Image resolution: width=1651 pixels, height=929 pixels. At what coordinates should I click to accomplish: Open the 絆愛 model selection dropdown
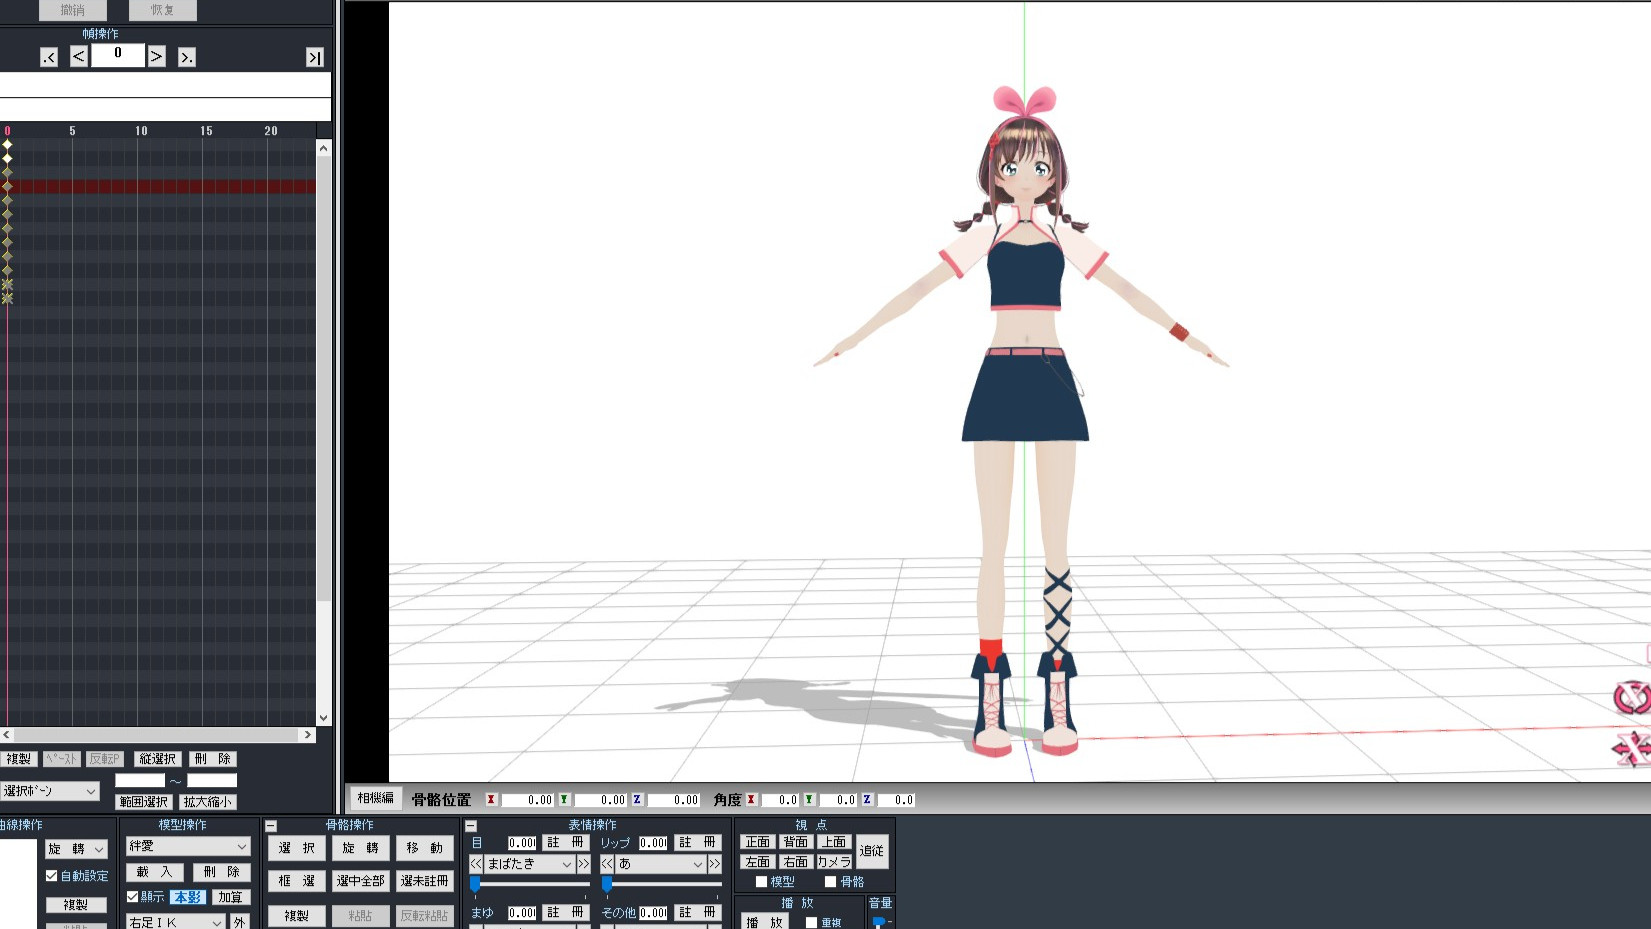[x=188, y=847]
